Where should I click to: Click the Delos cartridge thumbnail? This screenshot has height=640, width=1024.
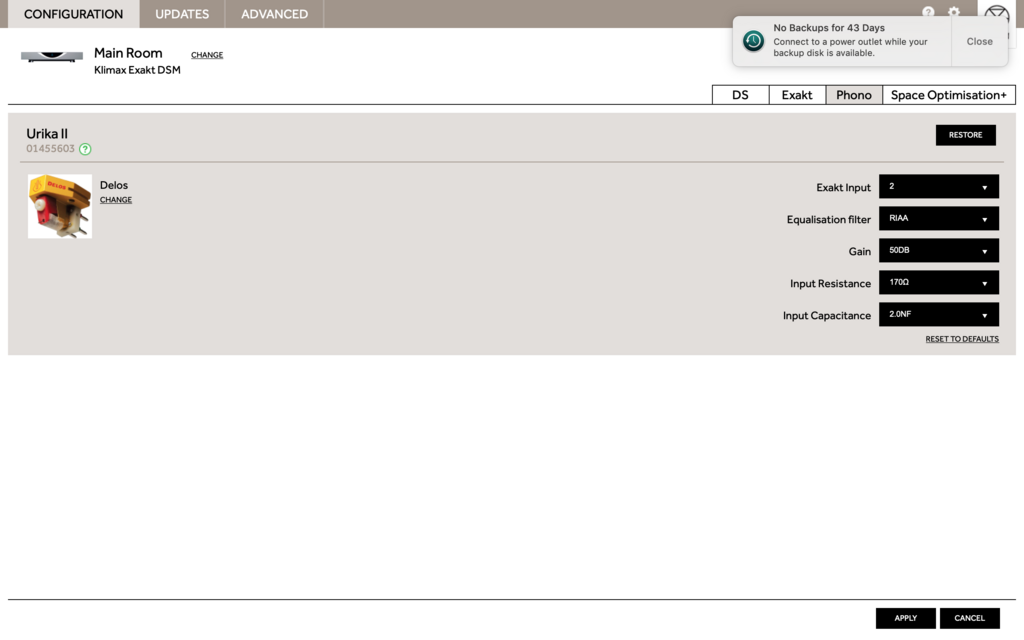59,206
